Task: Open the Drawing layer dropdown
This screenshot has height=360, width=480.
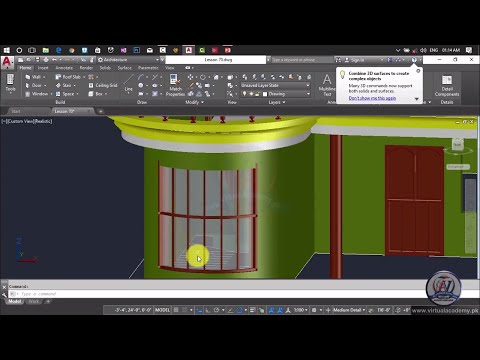Action: [x=275, y=94]
